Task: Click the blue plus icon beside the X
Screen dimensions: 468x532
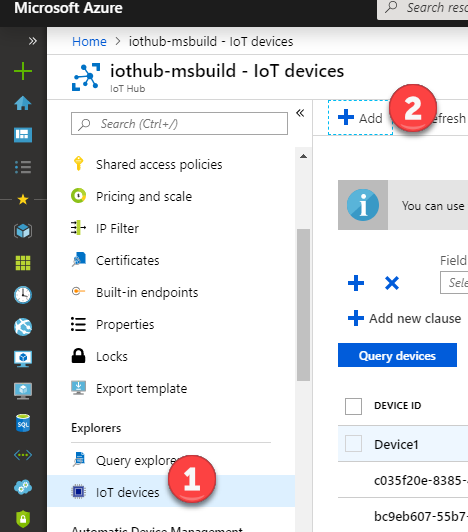Action: (x=356, y=283)
